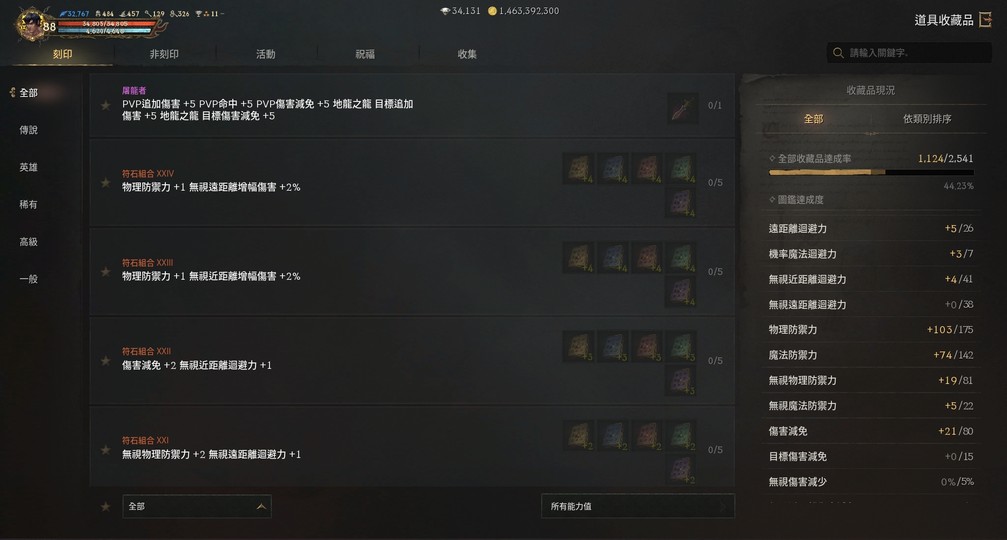The image size is (1007, 540).
Task: Click the green rune stone in 符石組合 XXI
Action: [681, 436]
